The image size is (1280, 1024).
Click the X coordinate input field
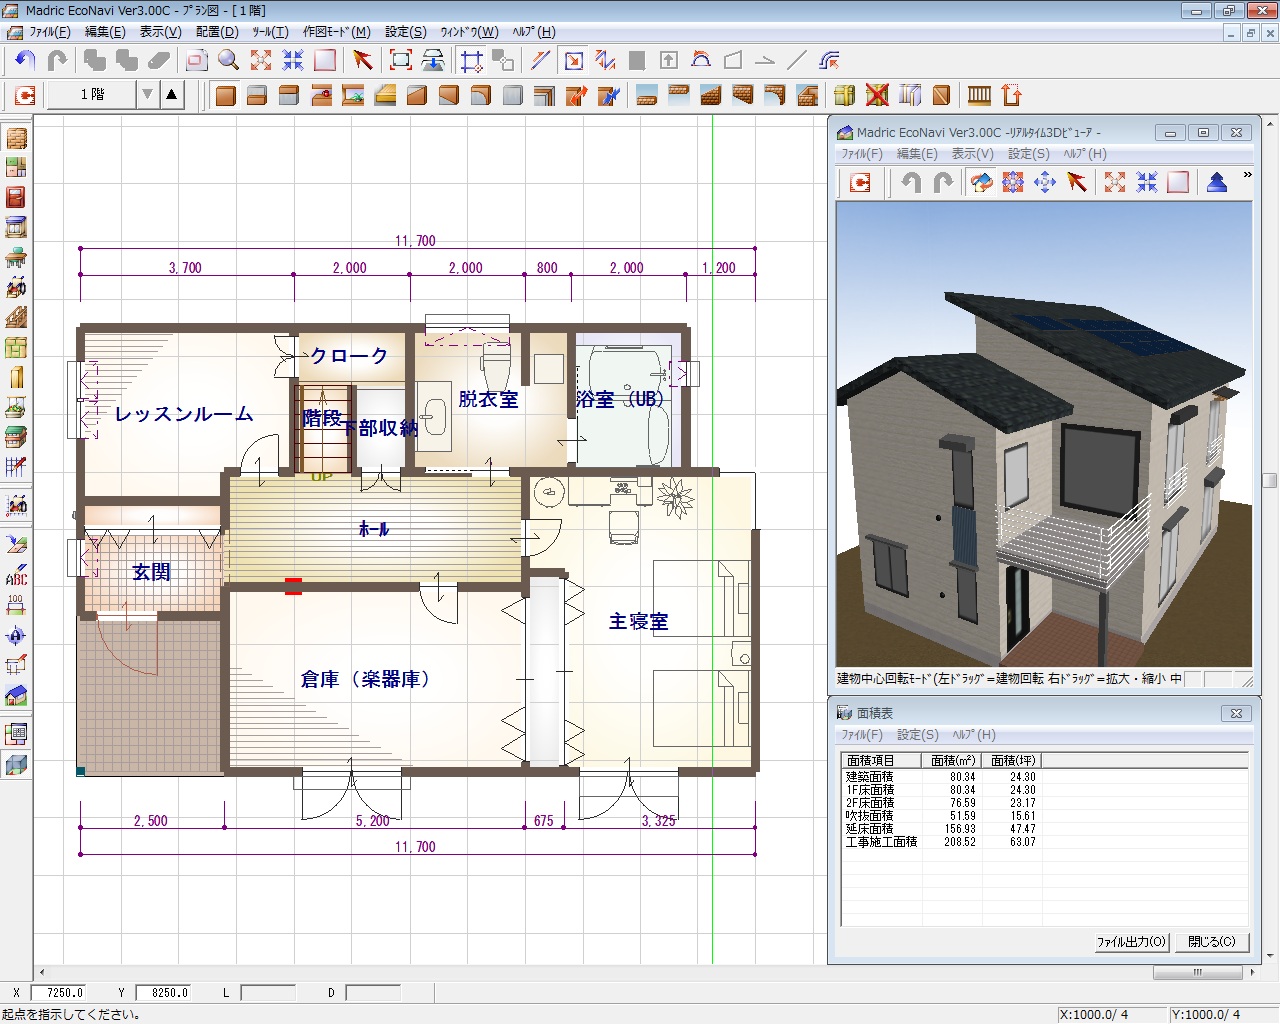tap(59, 993)
